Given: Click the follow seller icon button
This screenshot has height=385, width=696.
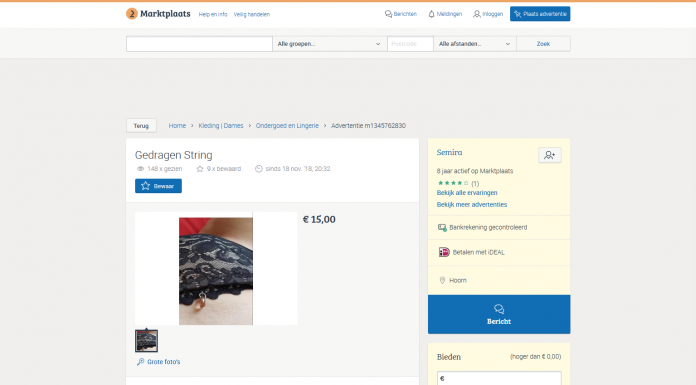Looking at the screenshot, I should pyautogui.click(x=550, y=155).
